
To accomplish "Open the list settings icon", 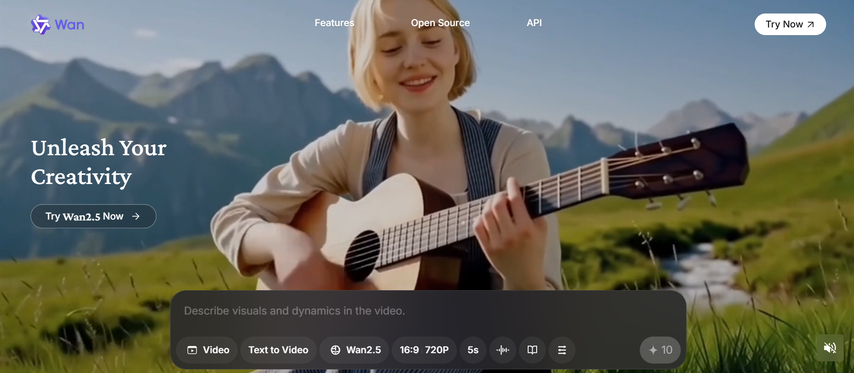I will coord(562,350).
